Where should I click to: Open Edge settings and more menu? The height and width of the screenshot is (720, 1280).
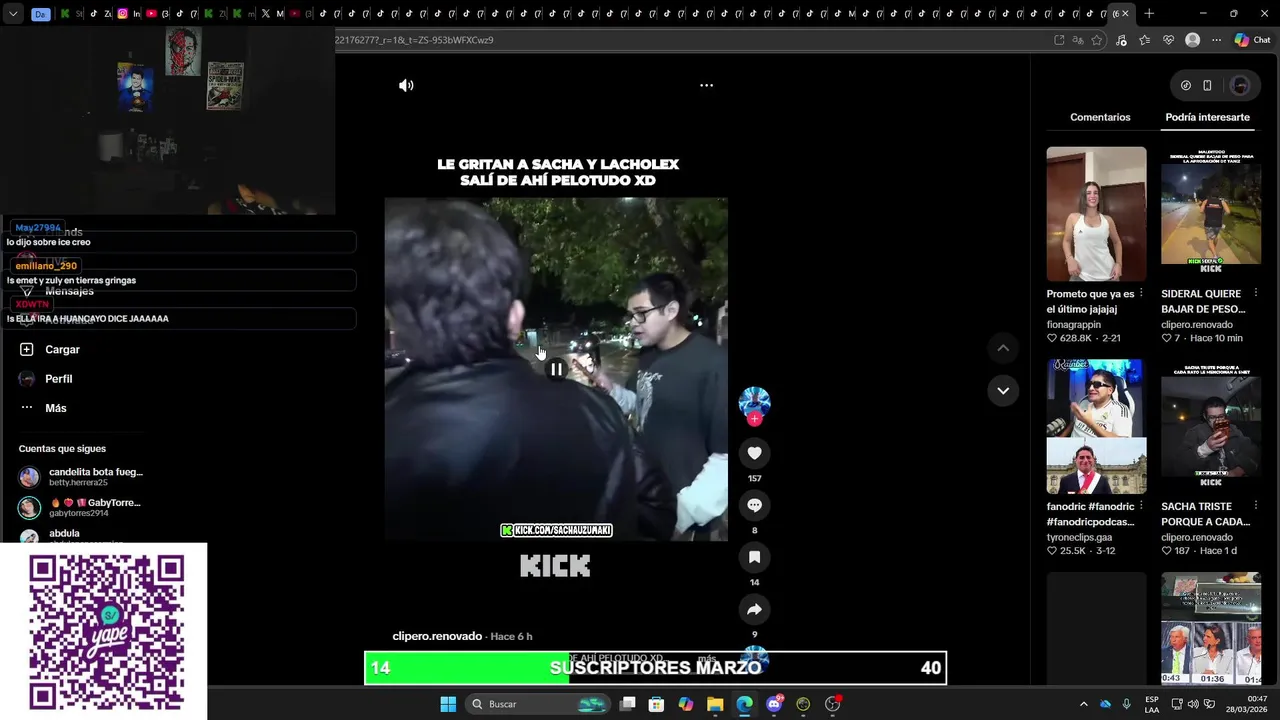(x=1216, y=40)
